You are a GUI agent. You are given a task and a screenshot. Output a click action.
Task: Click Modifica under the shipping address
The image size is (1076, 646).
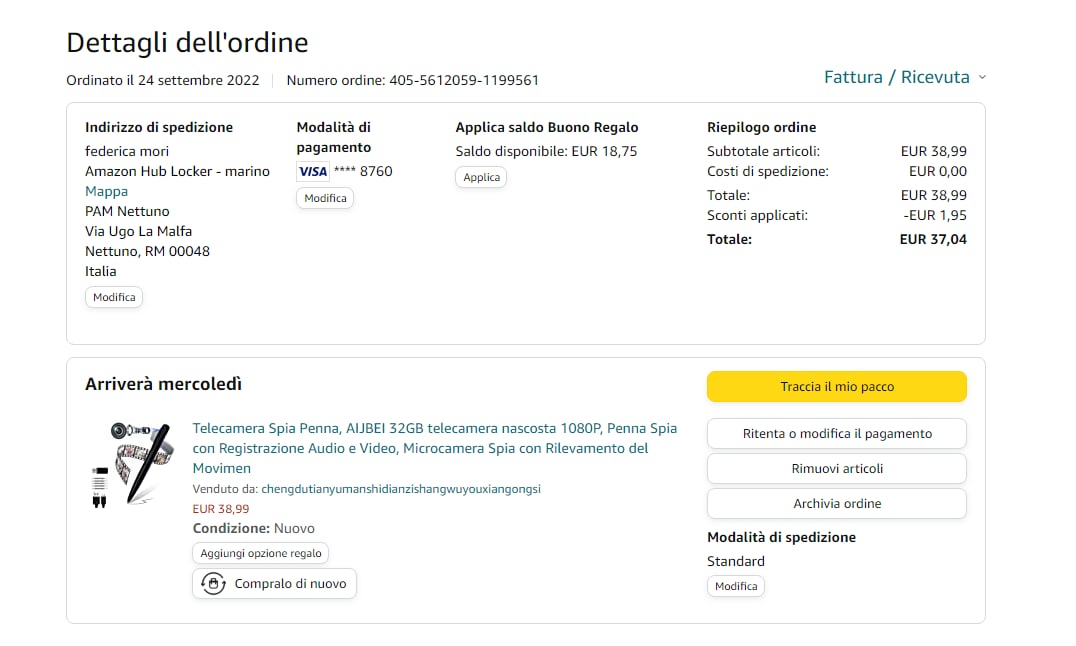114,297
